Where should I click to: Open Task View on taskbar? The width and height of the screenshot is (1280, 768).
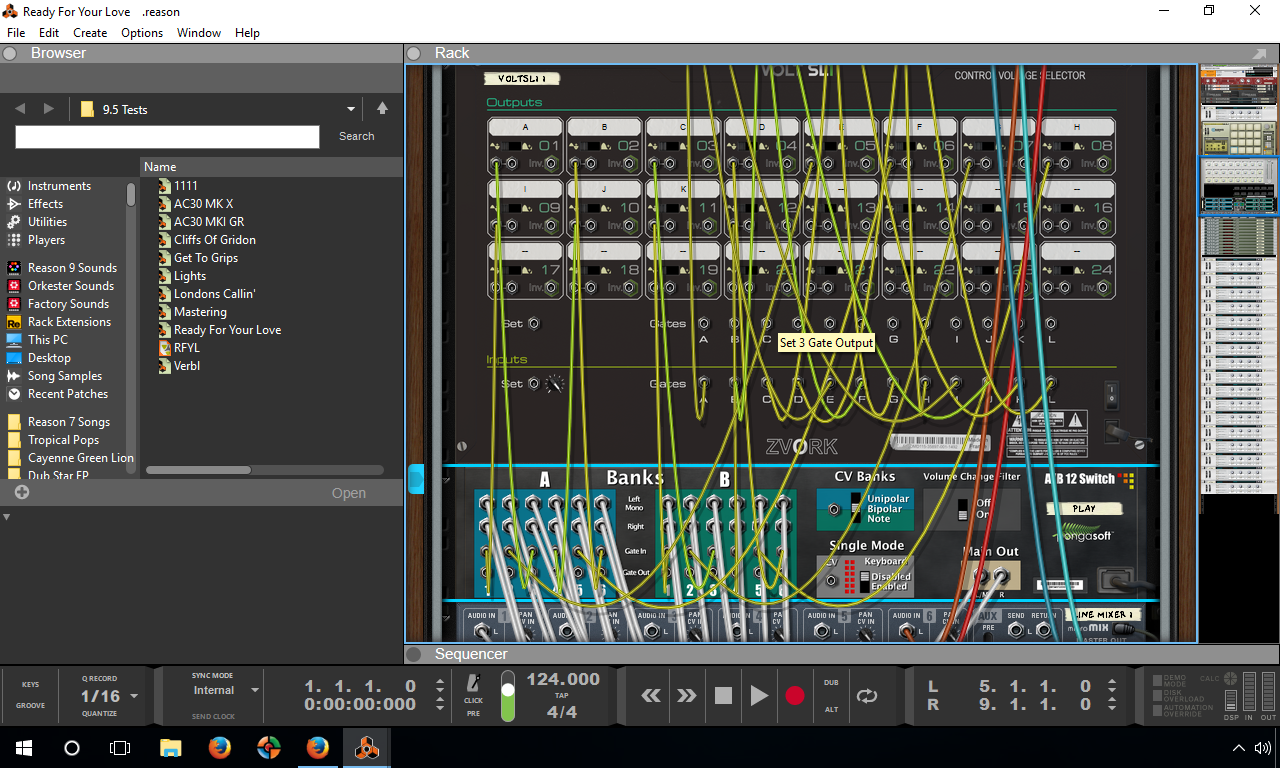(x=120, y=748)
